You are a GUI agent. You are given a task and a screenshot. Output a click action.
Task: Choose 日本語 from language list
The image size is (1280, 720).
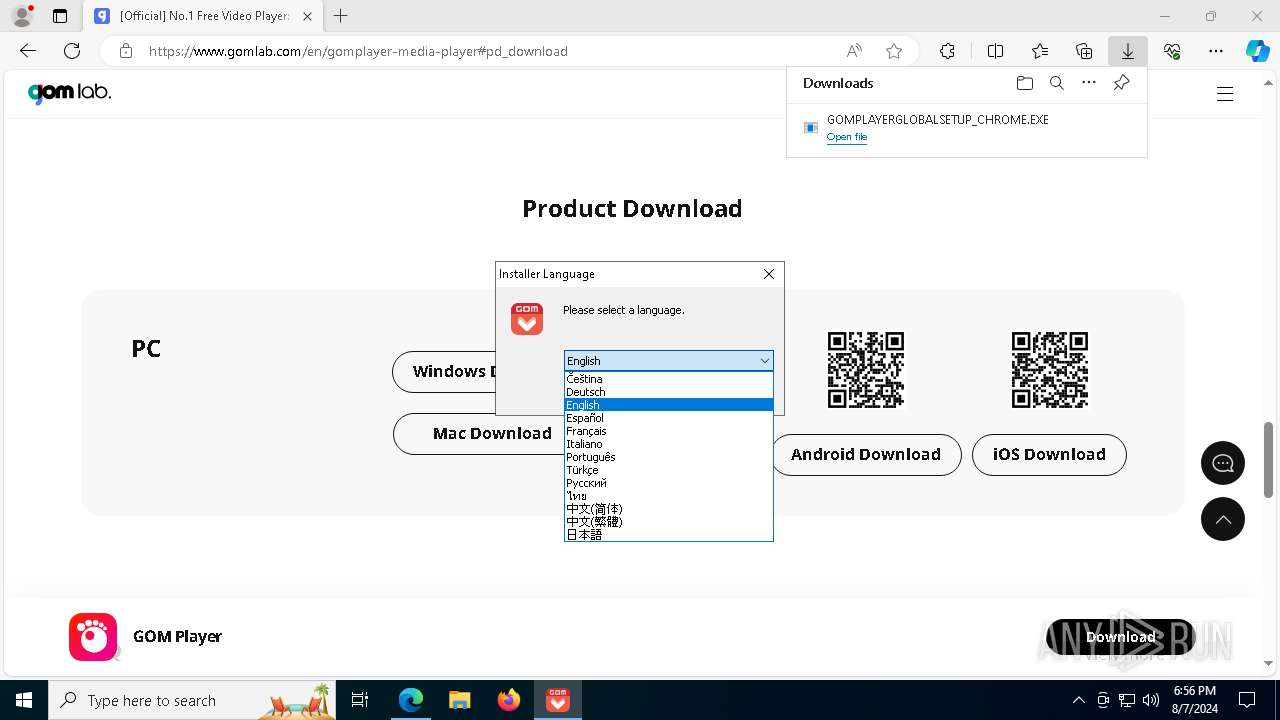tap(668, 535)
